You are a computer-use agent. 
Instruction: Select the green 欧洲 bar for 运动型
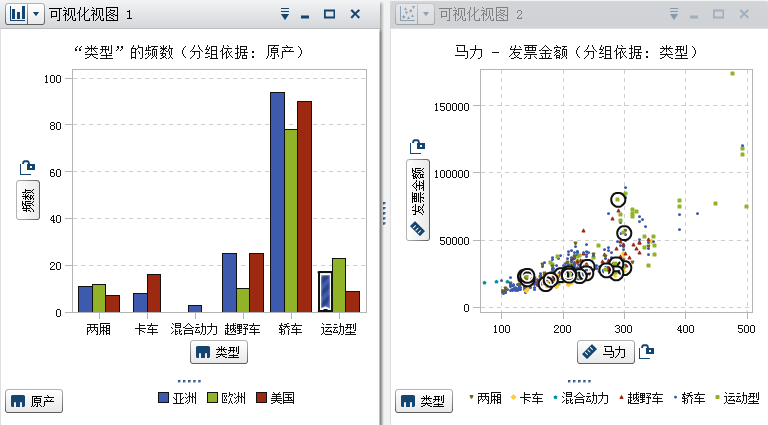pyautogui.click(x=339, y=285)
